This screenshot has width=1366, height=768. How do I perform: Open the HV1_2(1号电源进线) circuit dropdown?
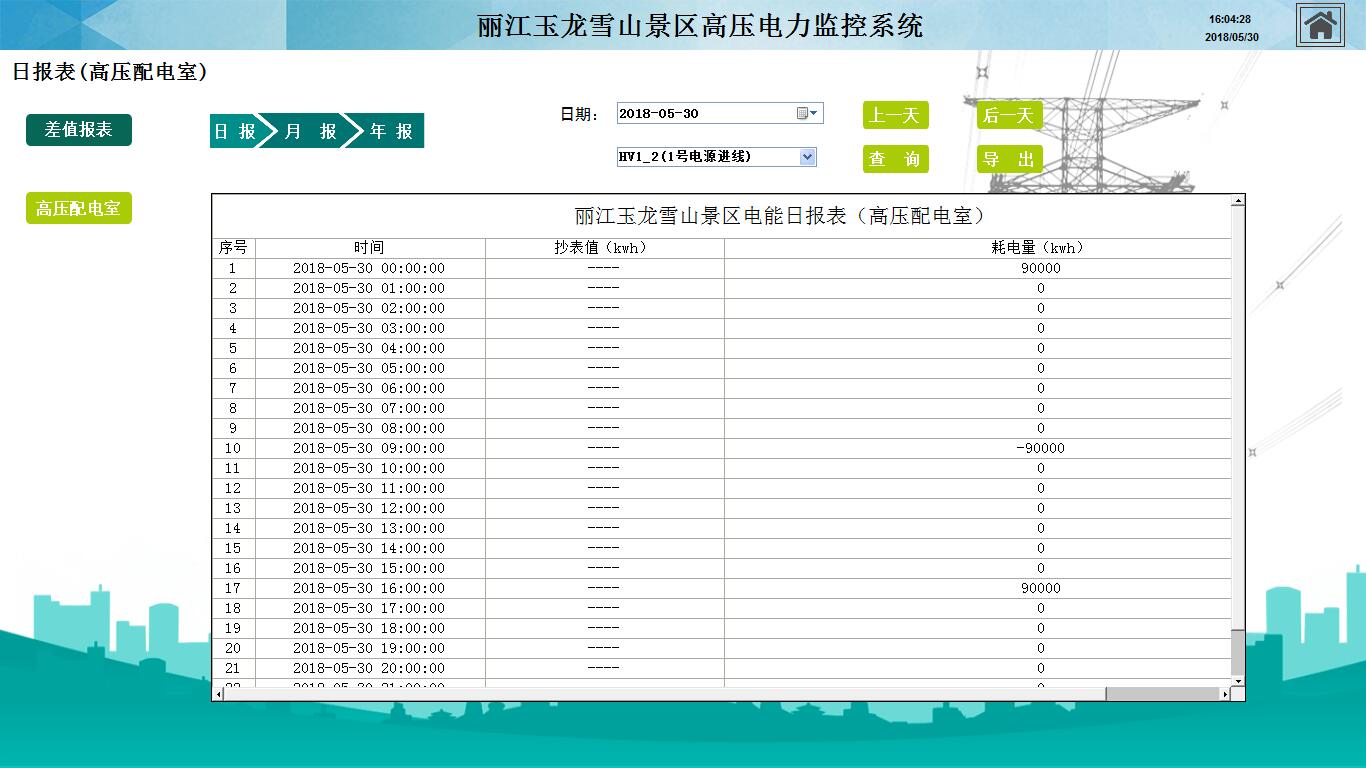(716, 157)
